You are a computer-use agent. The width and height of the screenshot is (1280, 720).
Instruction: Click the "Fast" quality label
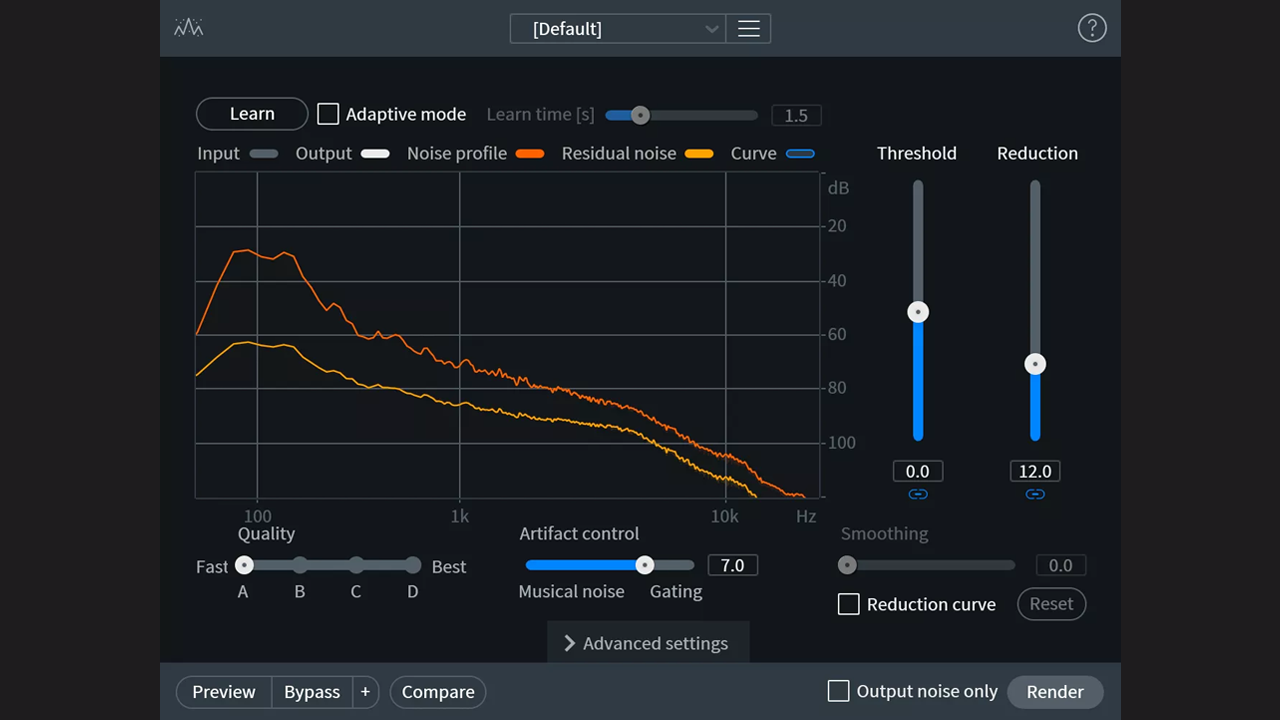pos(212,567)
